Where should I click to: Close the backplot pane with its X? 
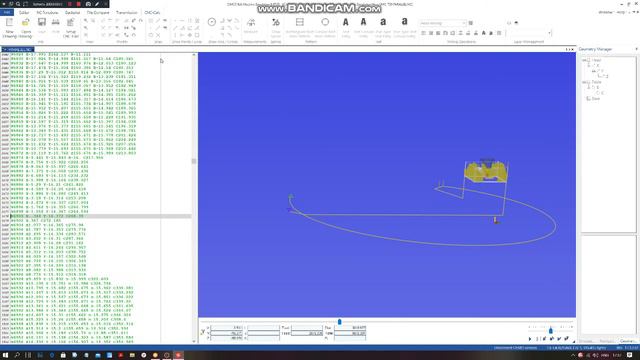(x=572, y=49)
